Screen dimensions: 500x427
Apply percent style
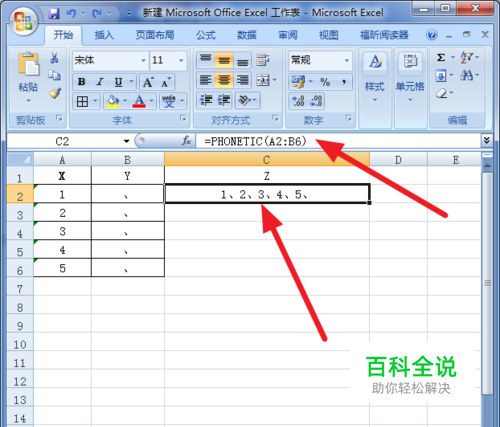pos(325,82)
